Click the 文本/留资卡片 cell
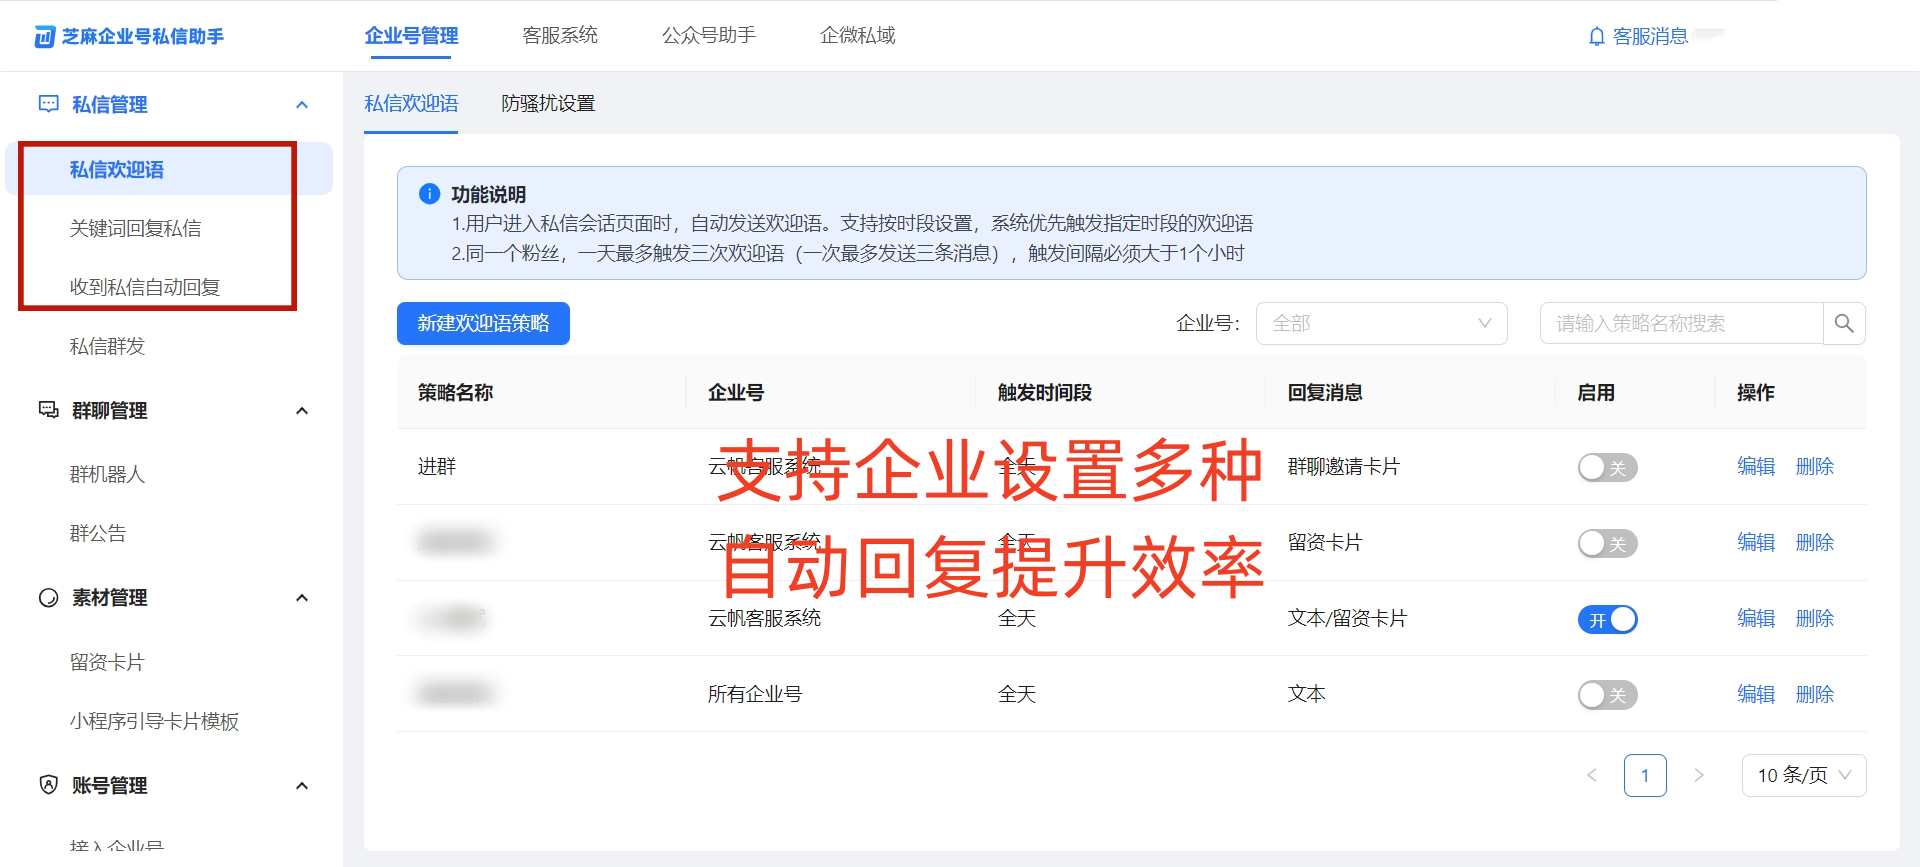 [x=1346, y=618]
